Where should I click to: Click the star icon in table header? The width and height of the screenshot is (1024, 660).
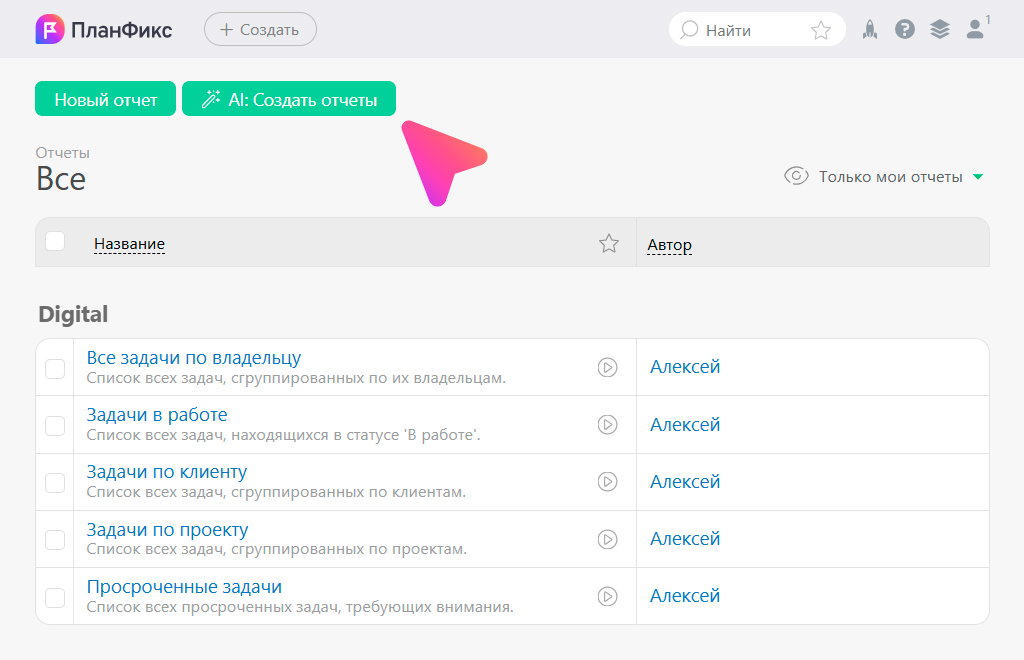609,243
